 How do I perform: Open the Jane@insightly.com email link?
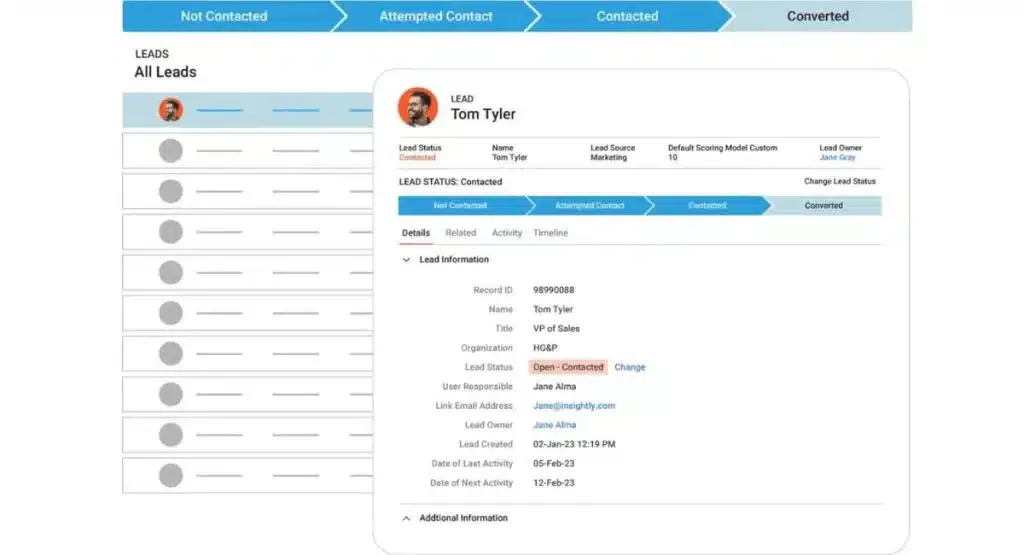(x=574, y=406)
